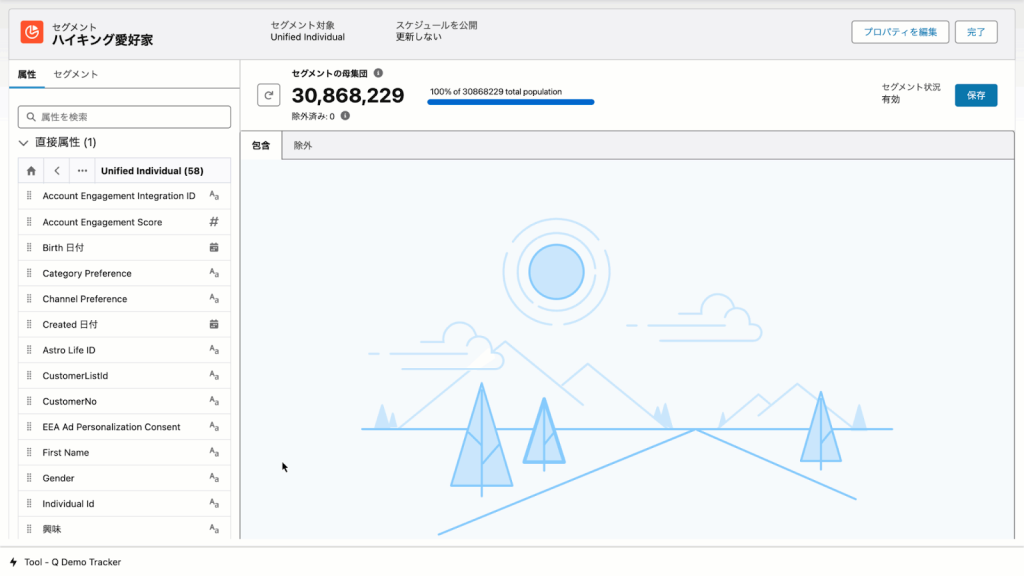The width and height of the screenshot is (1024, 576).
Task: Open the セグメント tab in left panel
Action: pyautogui.click(x=76, y=74)
